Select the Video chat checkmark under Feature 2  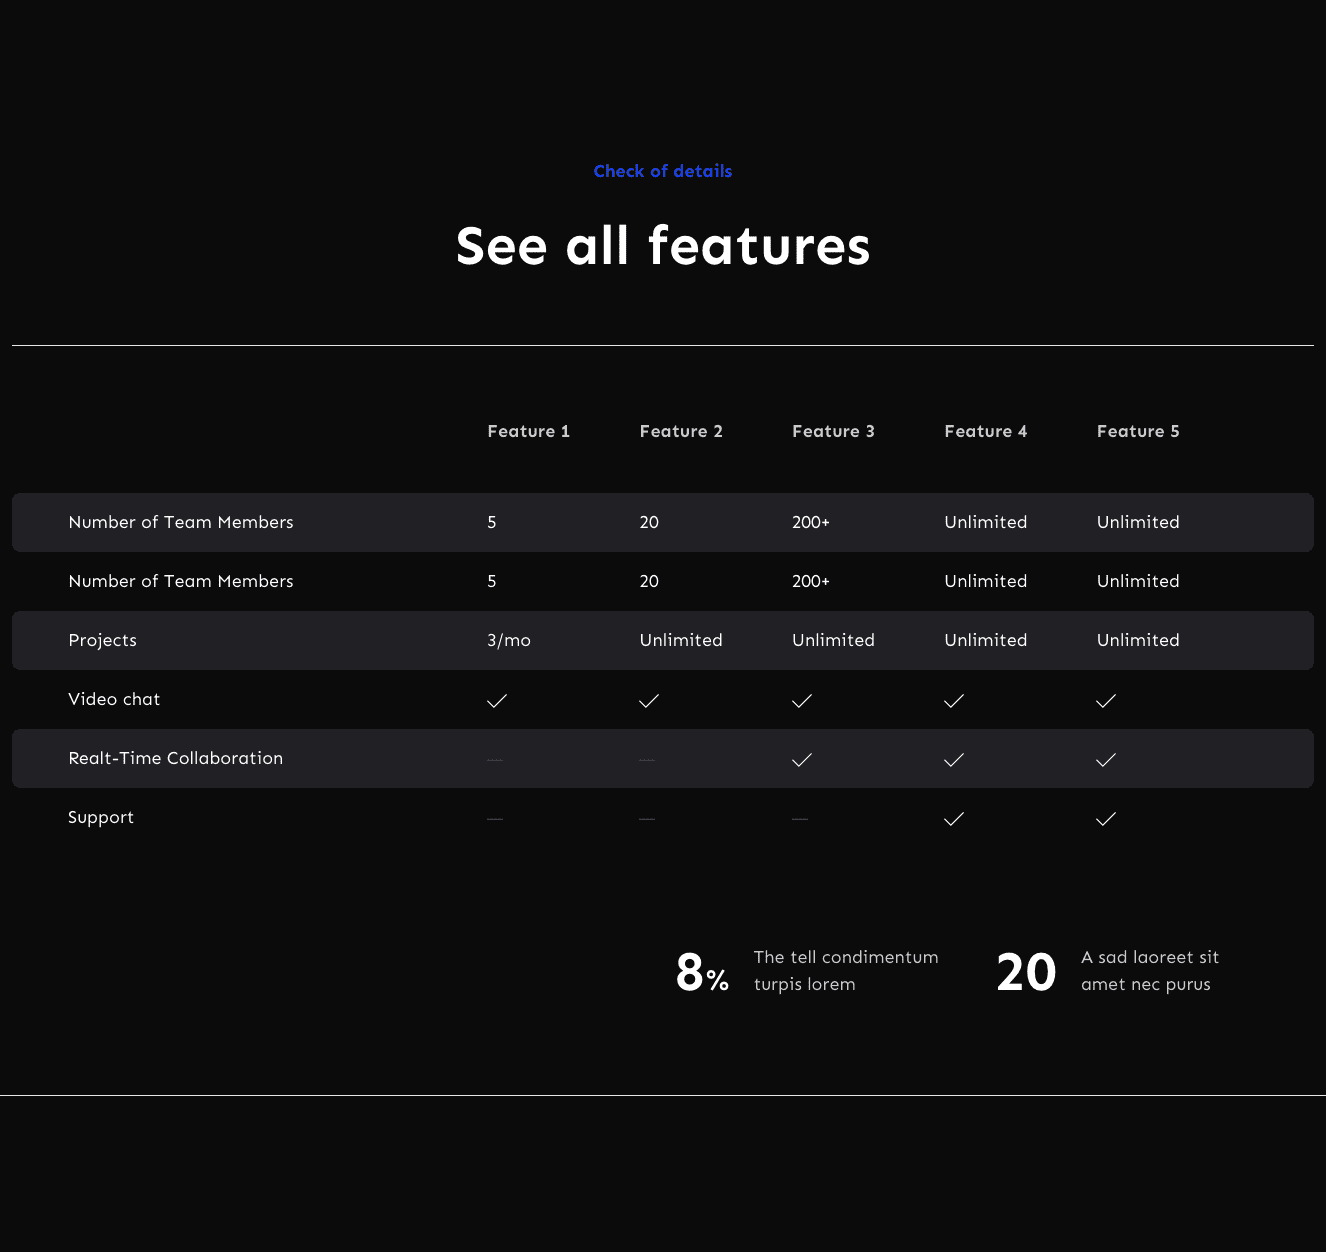point(648,700)
